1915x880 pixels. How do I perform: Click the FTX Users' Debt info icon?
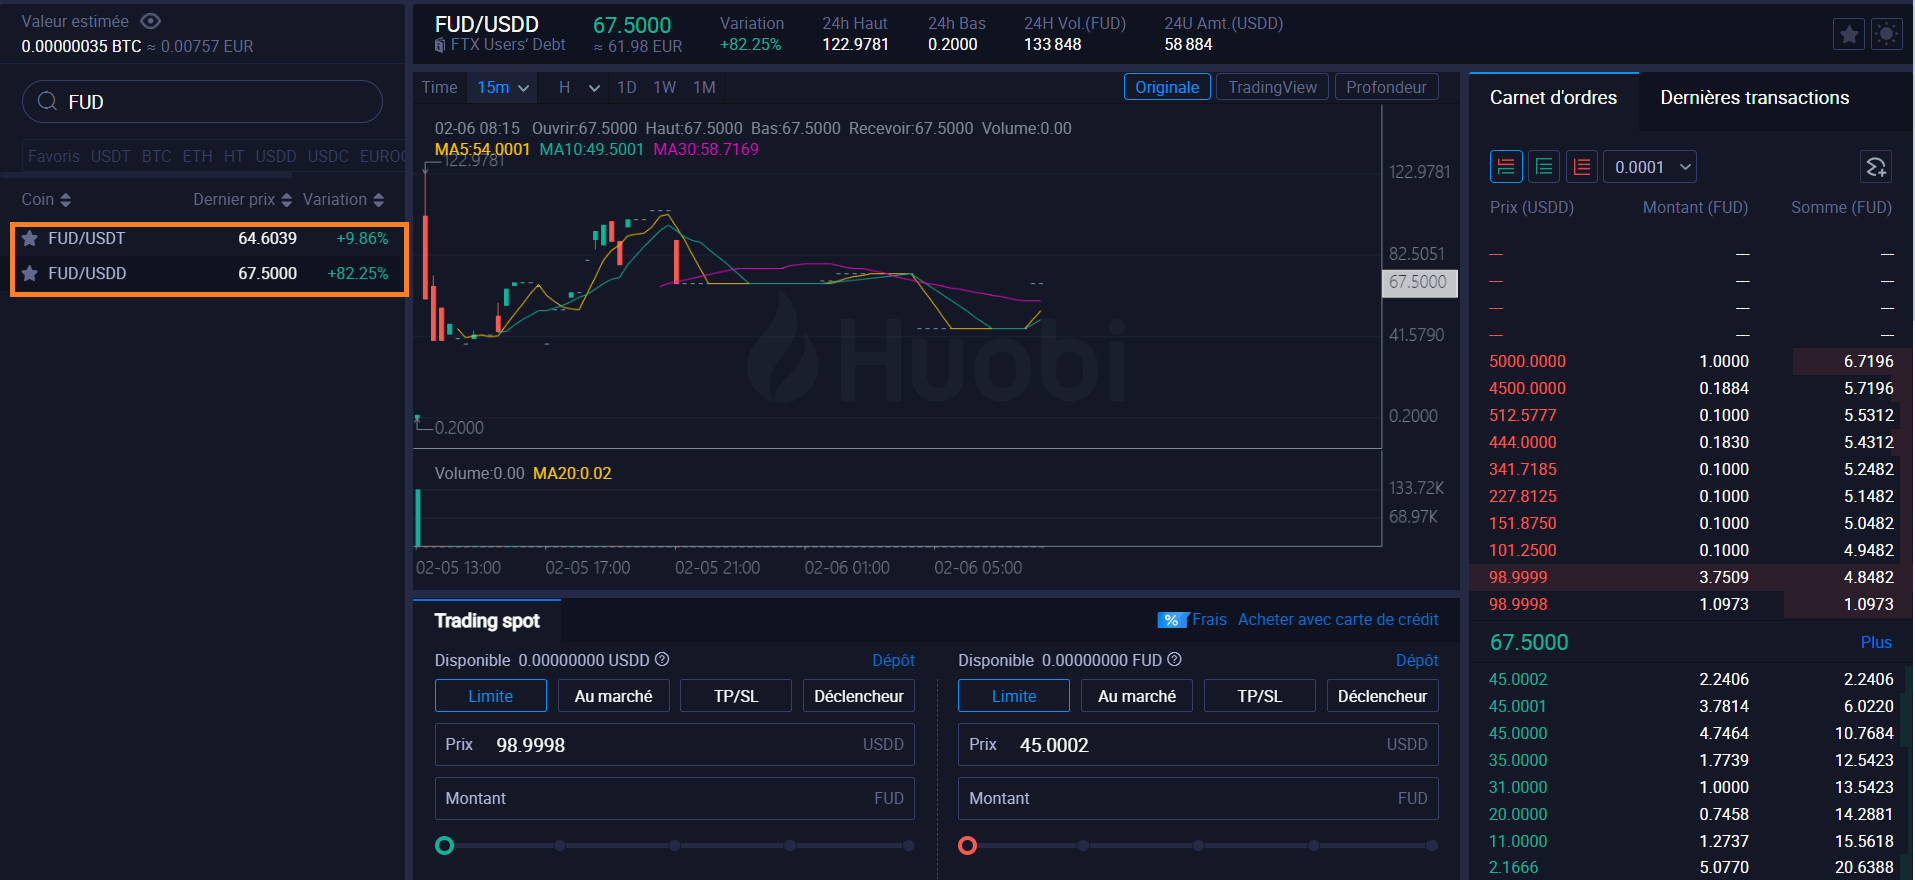pyautogui.click(x=440, y=45)
